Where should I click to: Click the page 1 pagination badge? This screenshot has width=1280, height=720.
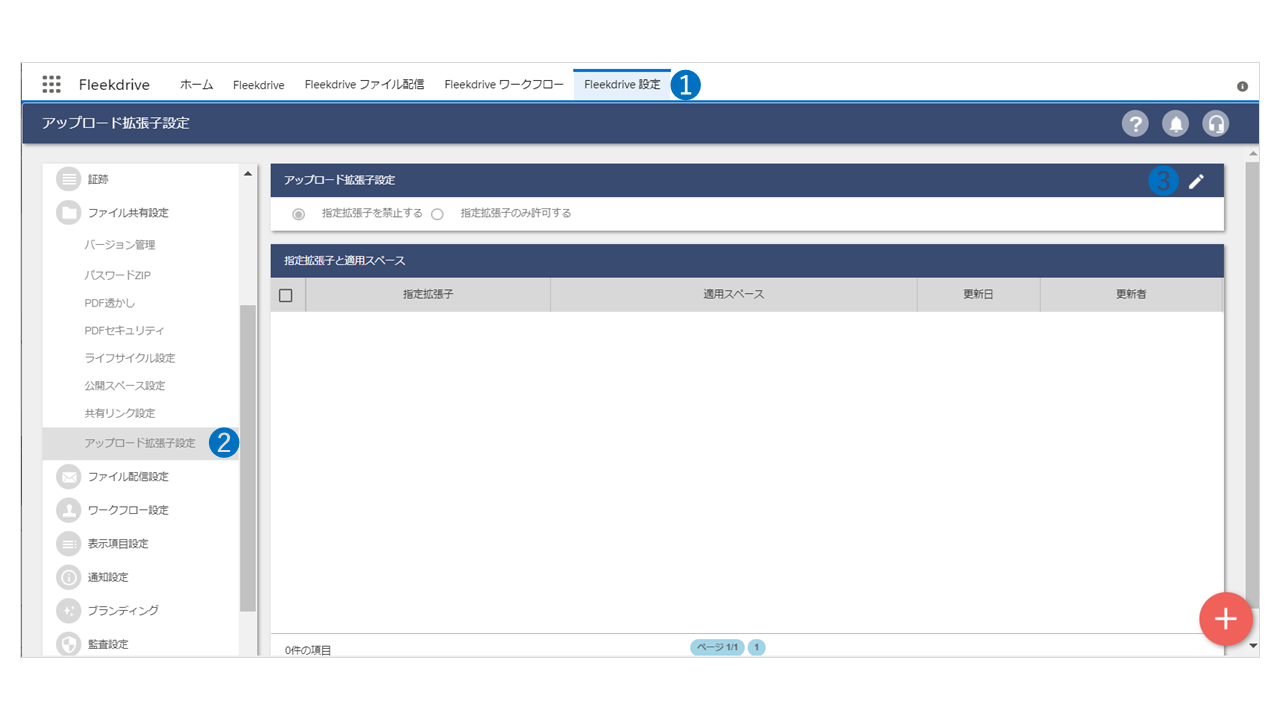point(757,648)
